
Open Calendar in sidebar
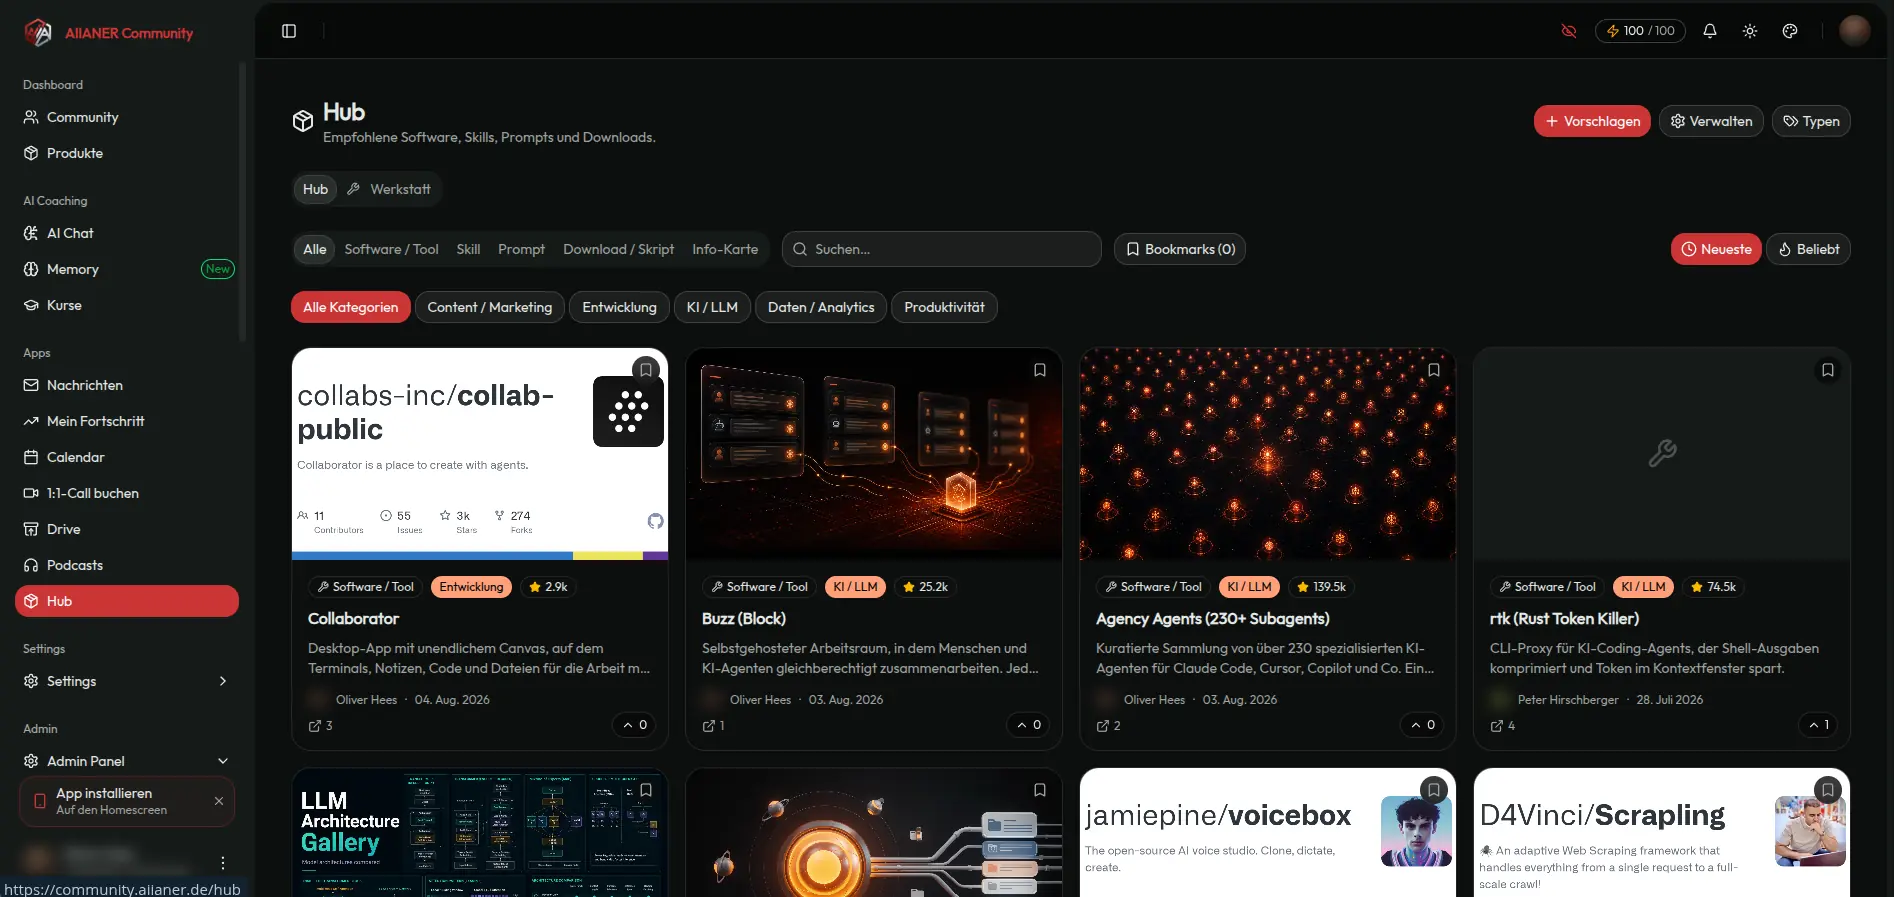click(x=127, y=457)
